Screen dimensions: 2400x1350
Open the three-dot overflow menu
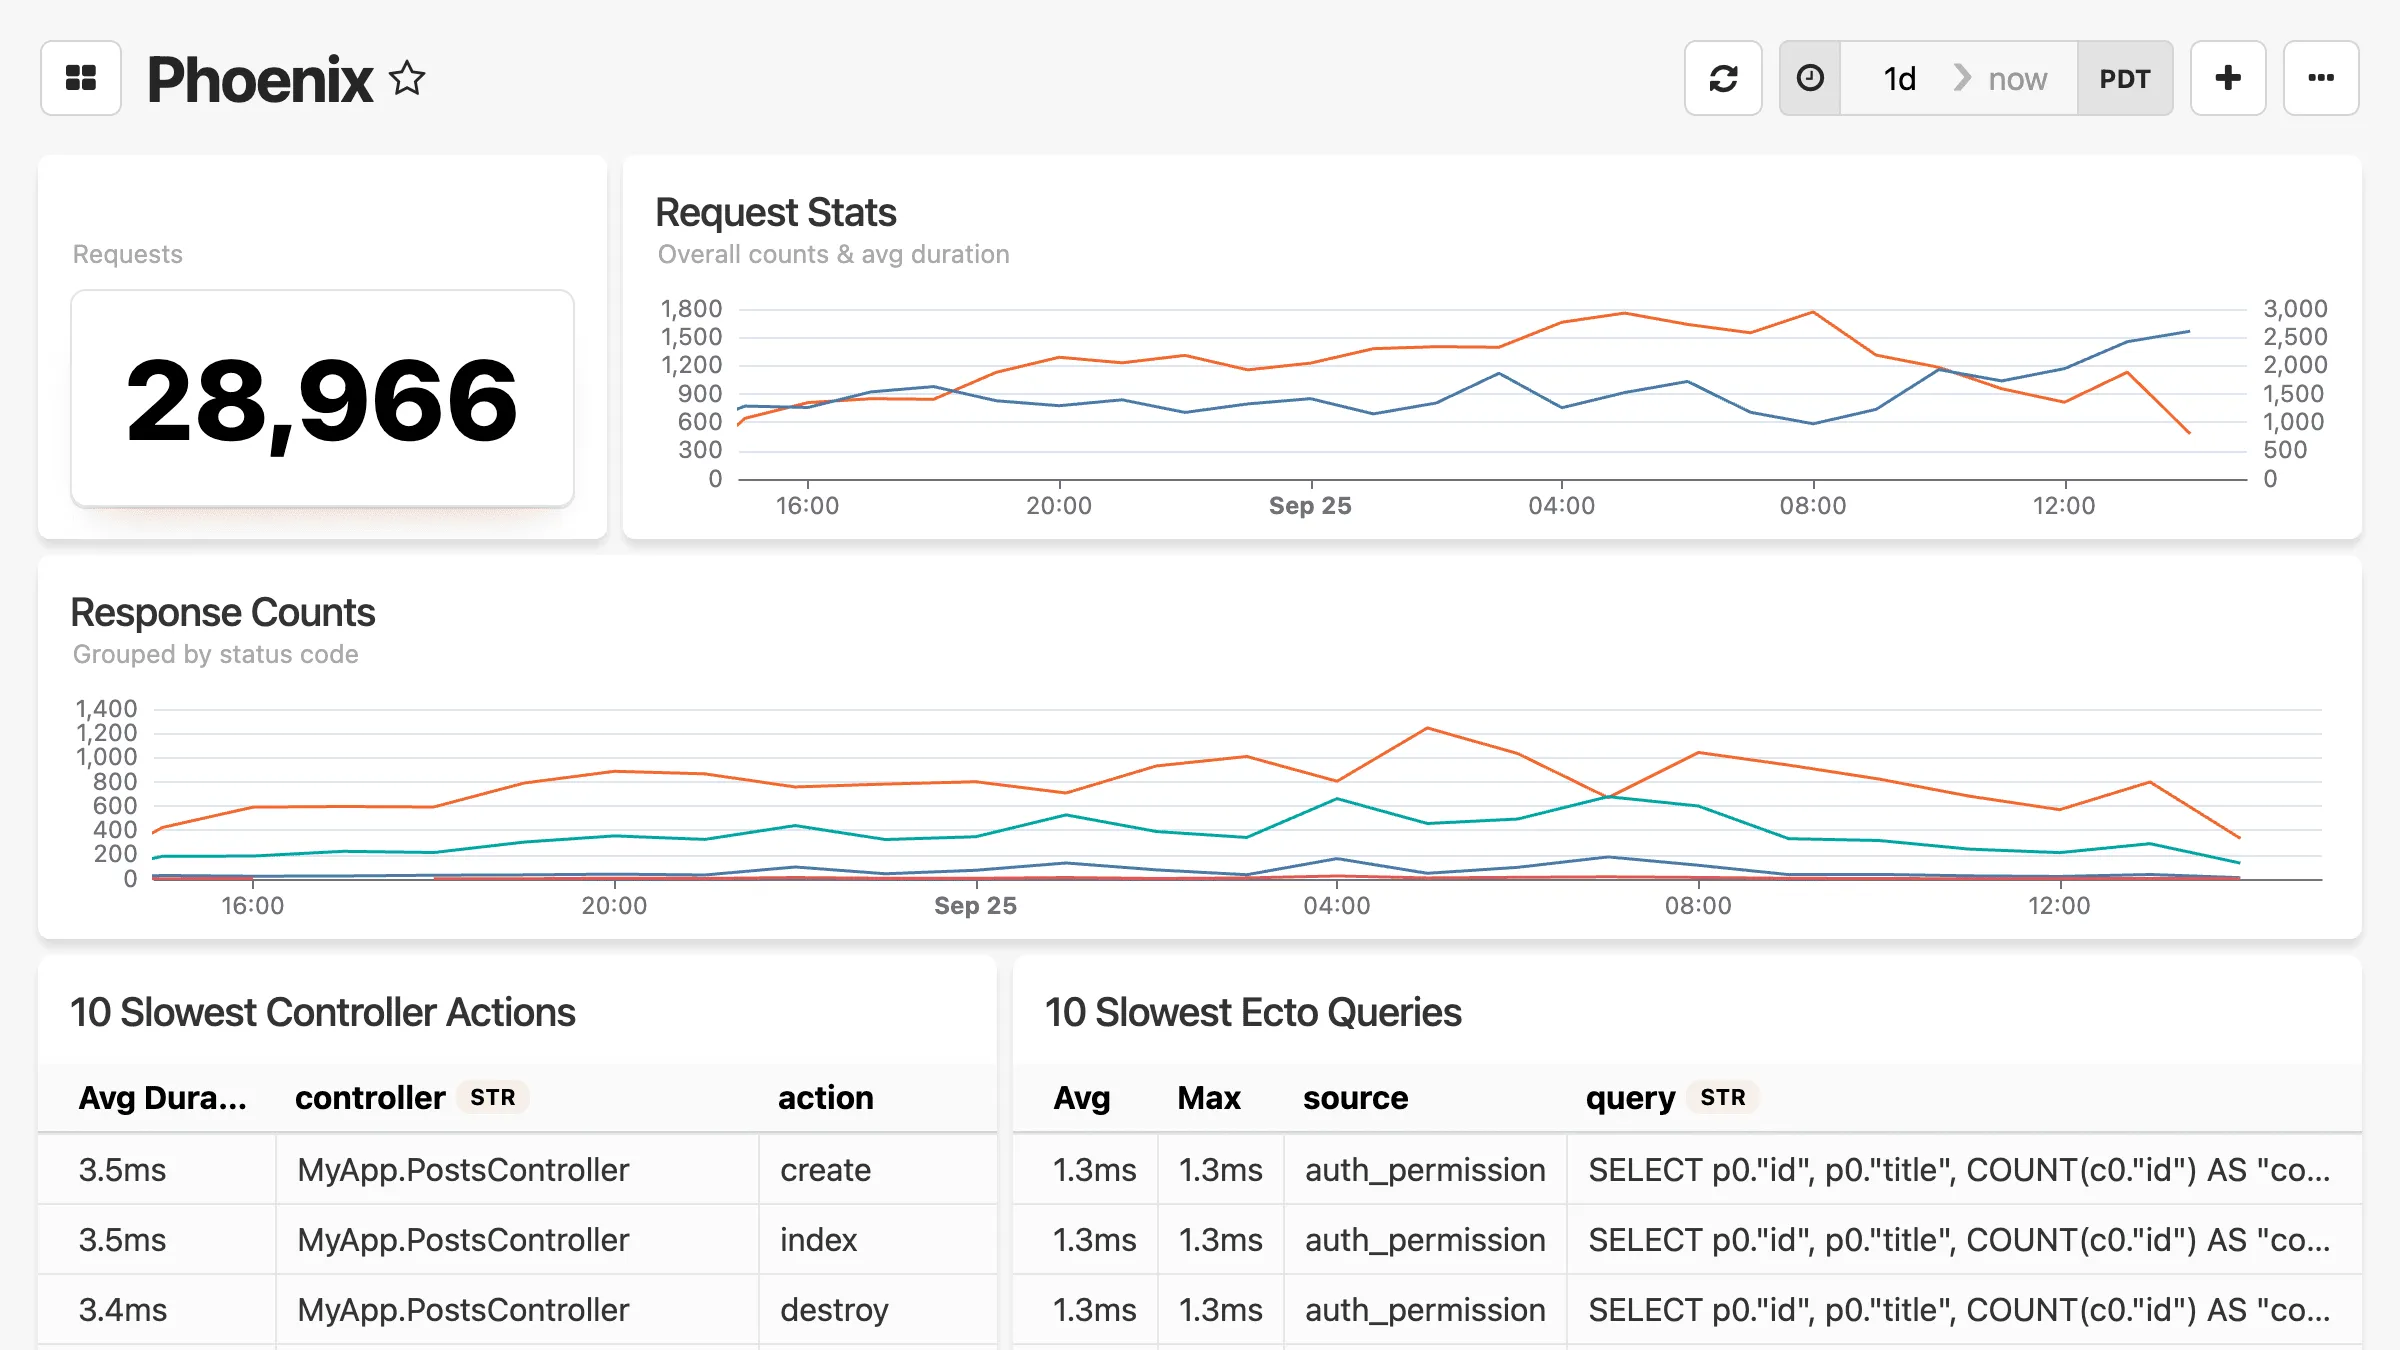(2321, 78)
